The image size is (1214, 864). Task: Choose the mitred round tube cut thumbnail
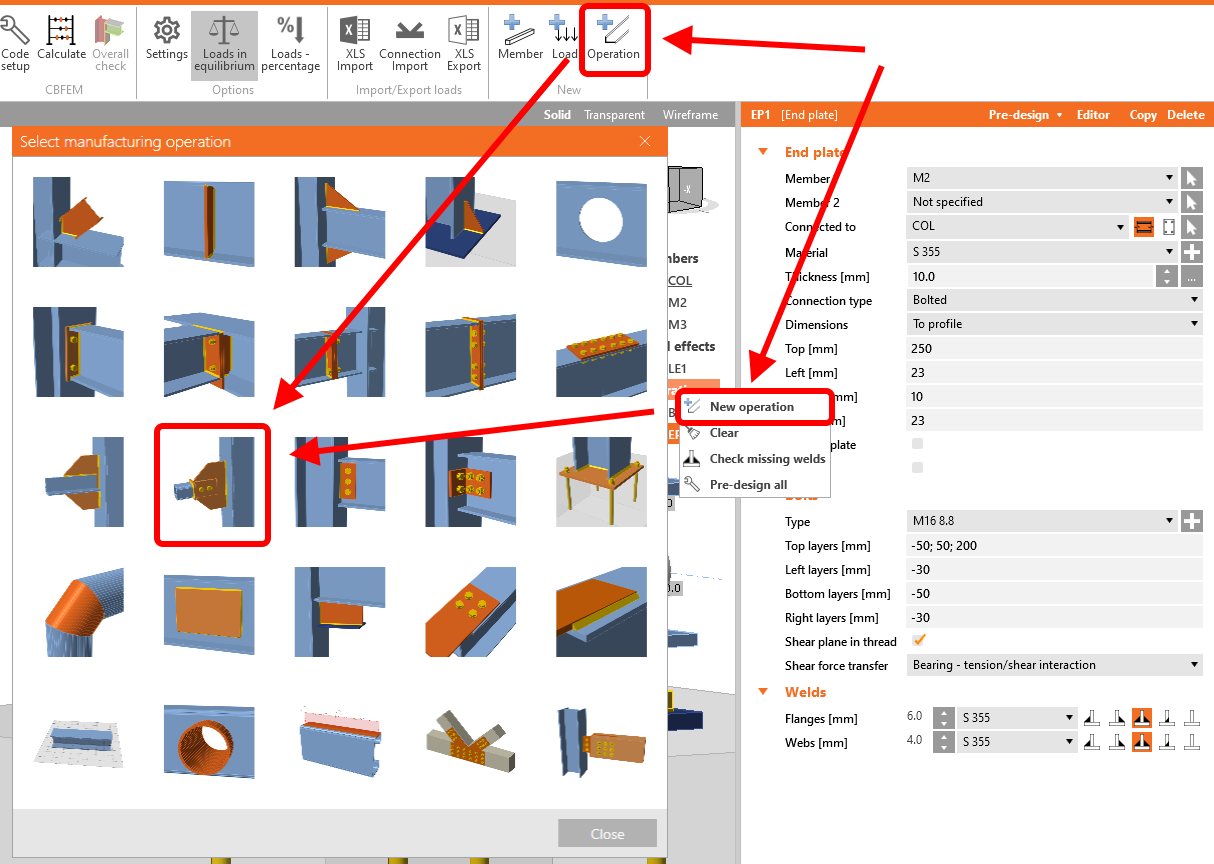coord(79,612)
